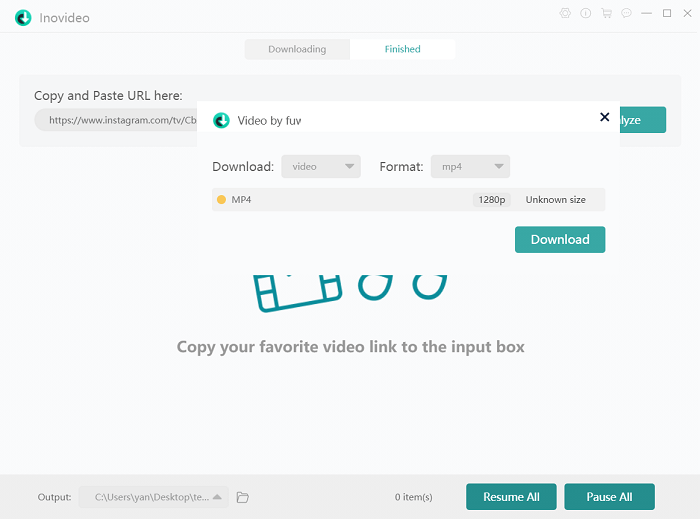Open output folder with folder icon
The image size is (700, 519).
pyautogui.click(x=242, y=497)
